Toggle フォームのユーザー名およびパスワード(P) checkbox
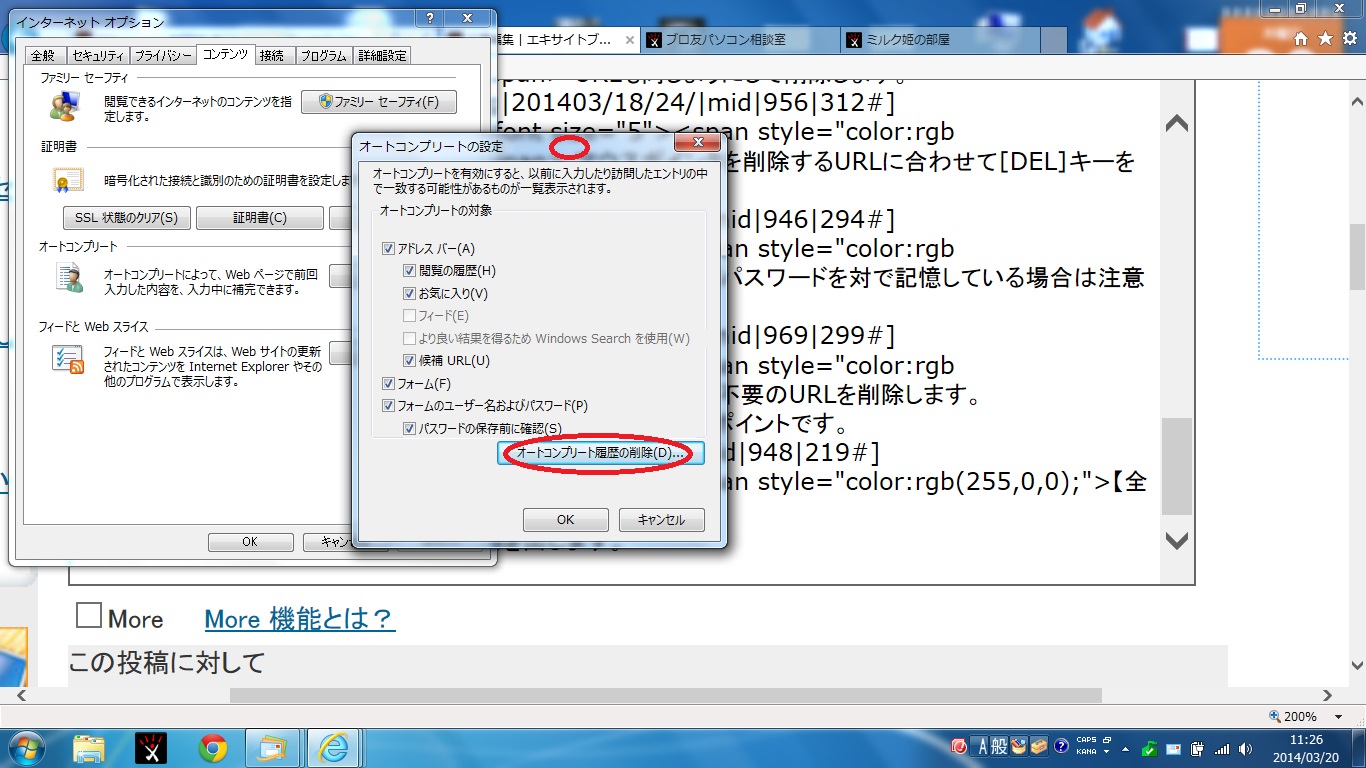This screenshot has height=768, width=1366. pyautogui.click(x=389, y=405)
